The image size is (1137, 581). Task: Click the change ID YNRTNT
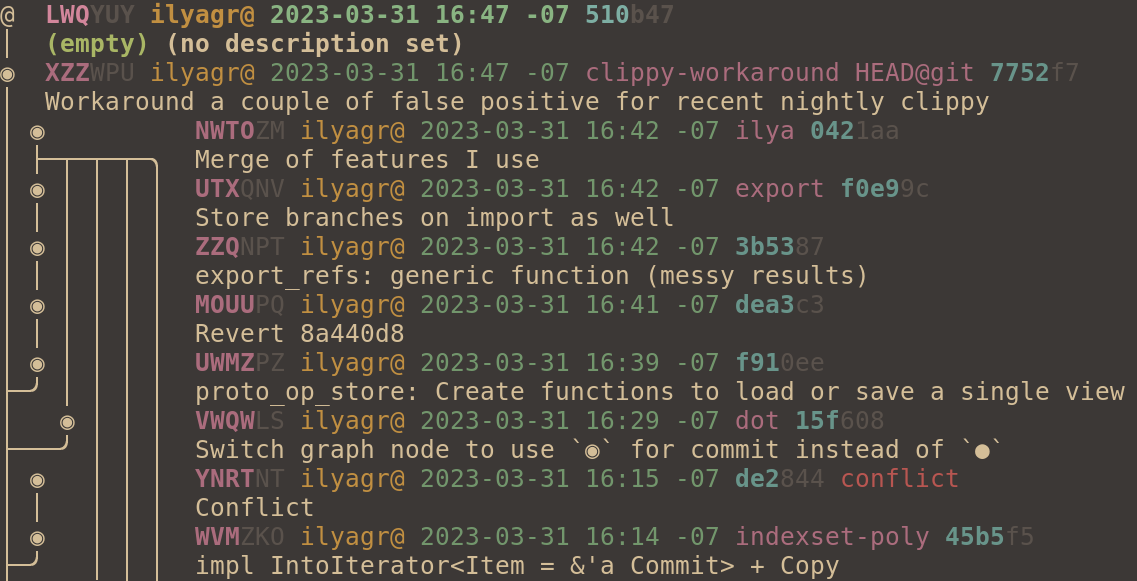[x=240, y=479]
